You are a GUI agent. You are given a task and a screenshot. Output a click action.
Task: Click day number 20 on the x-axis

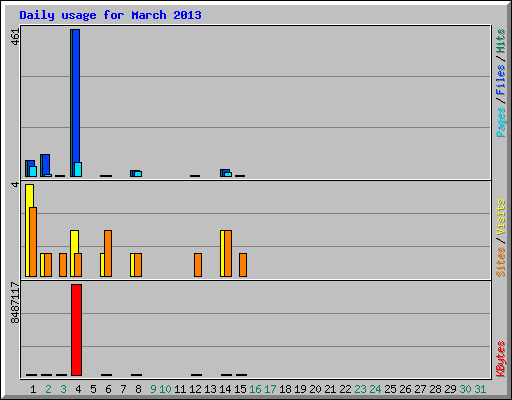click(x=315, y=389)
